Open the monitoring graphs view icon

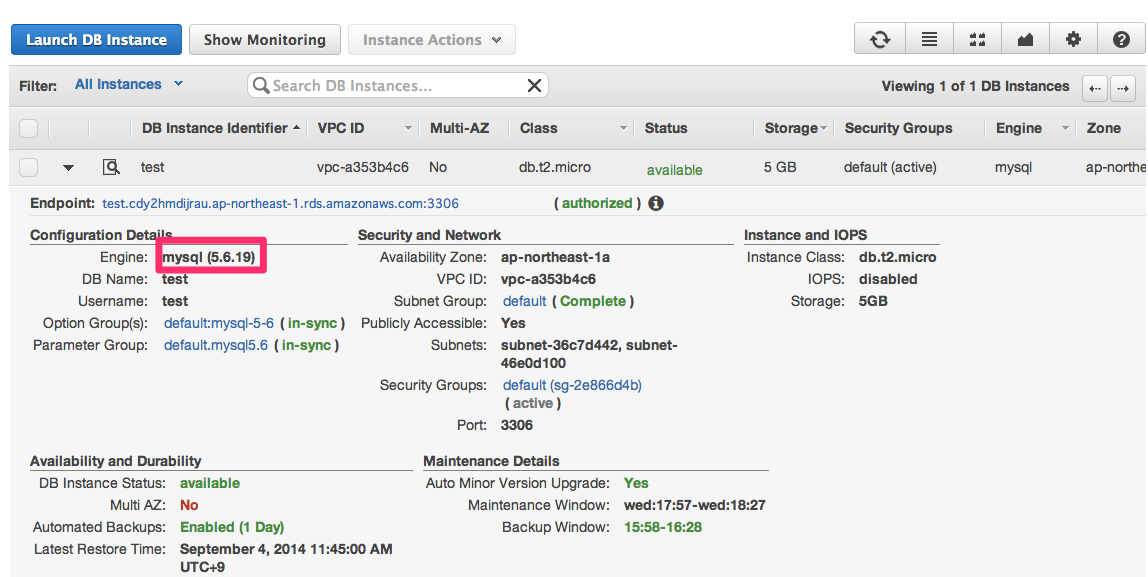(1025, 38)
